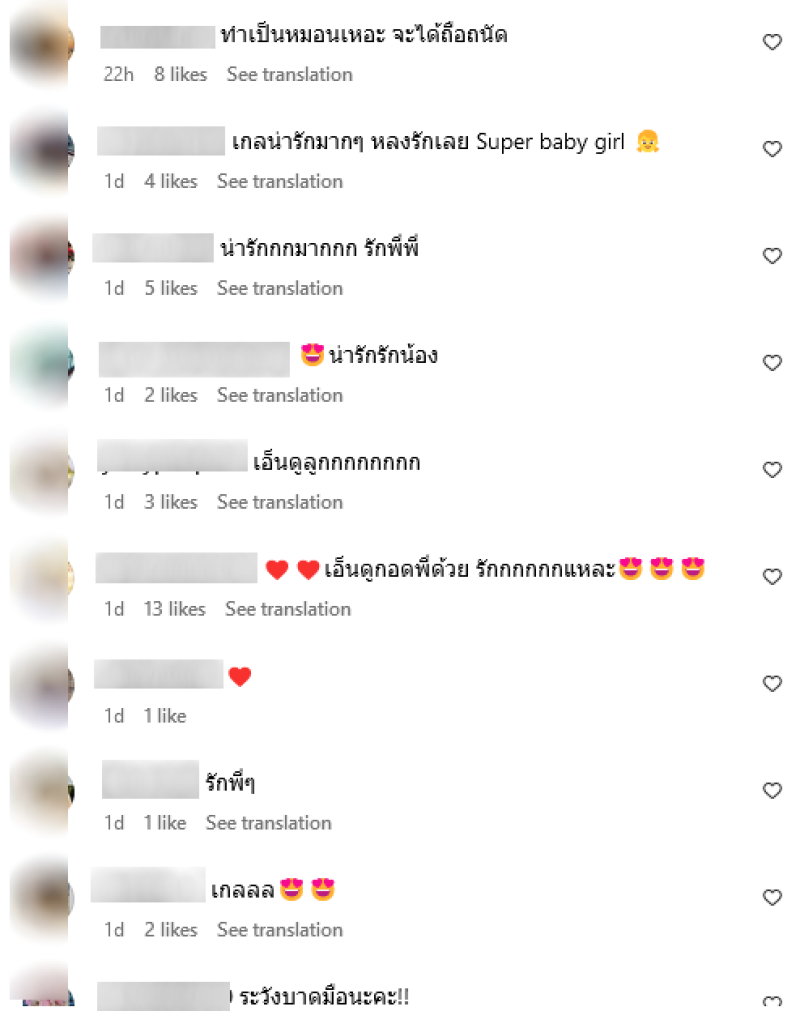This screenshot has width=800, height=1011.
Task: See translation for comment with 3 likes
Action: 280,502
